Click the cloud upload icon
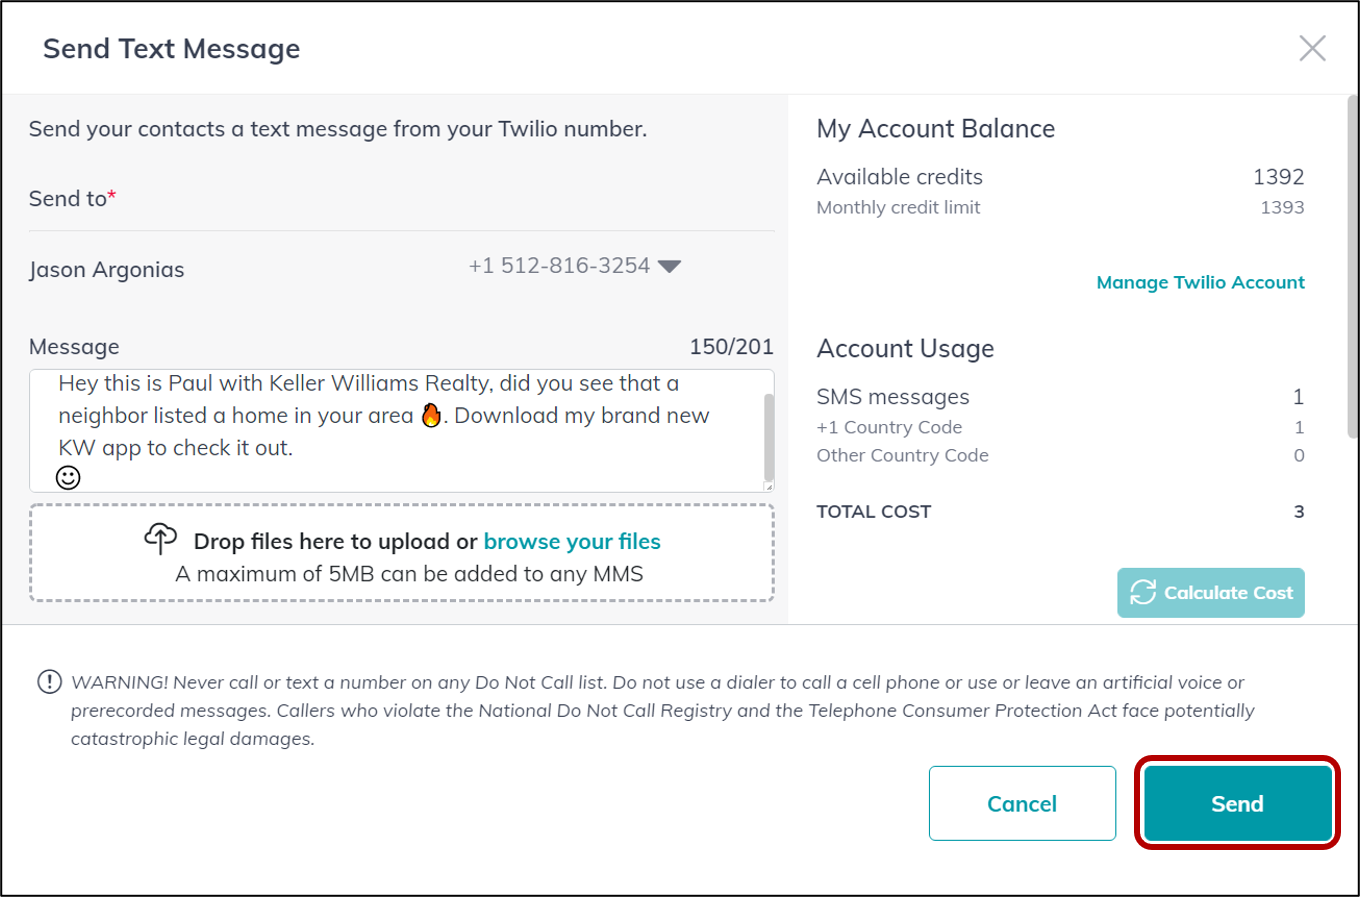 [160, 539]
